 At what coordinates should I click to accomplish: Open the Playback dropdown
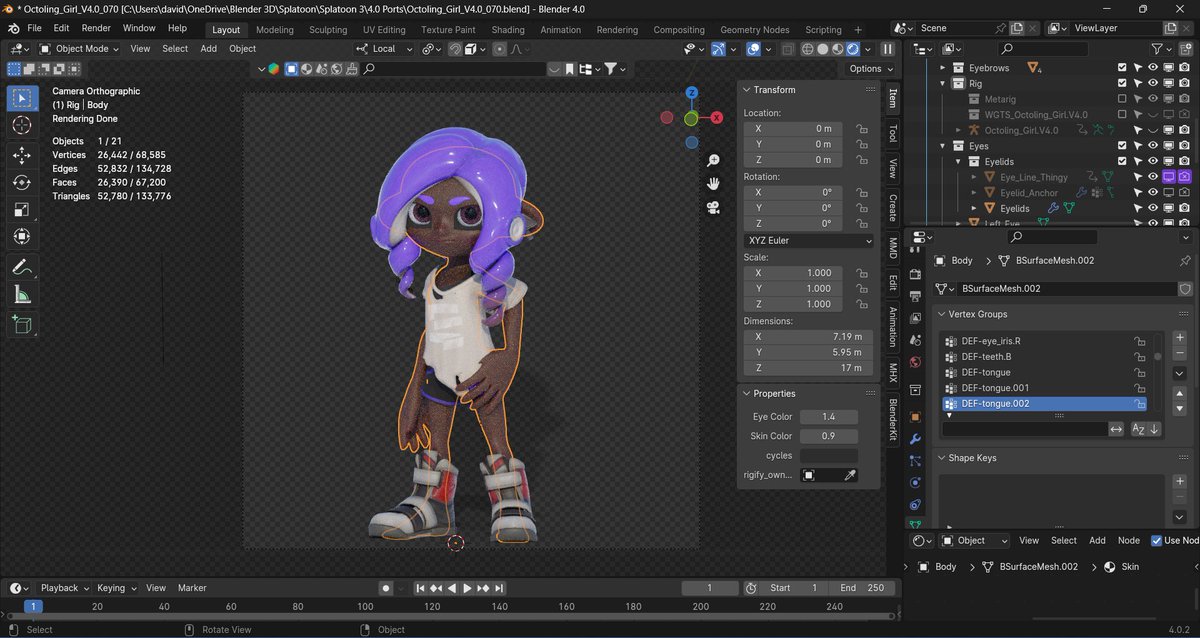tap(65, 588)
